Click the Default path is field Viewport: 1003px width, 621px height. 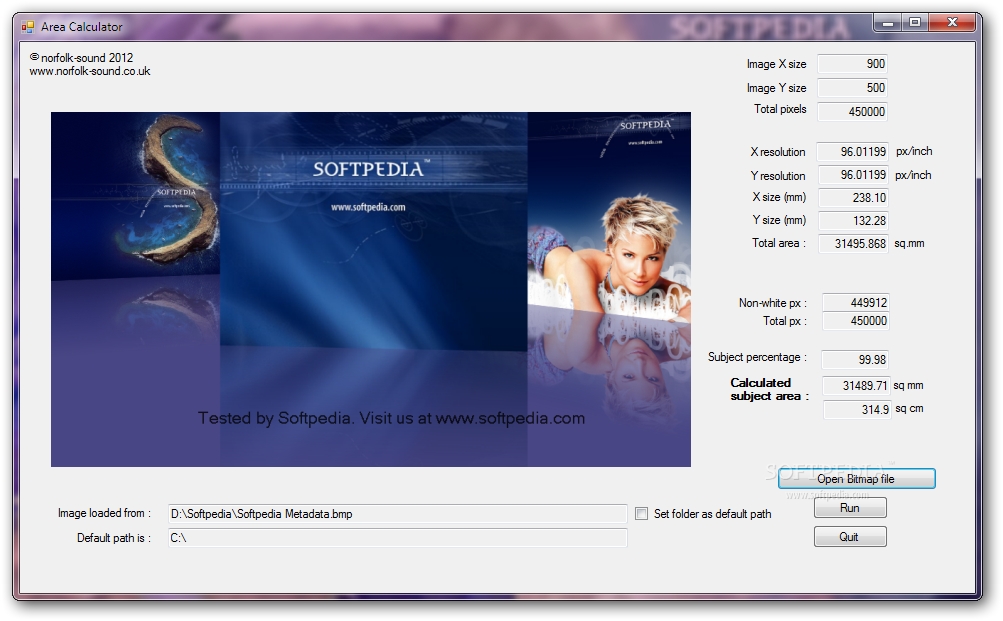coord(397,538)
